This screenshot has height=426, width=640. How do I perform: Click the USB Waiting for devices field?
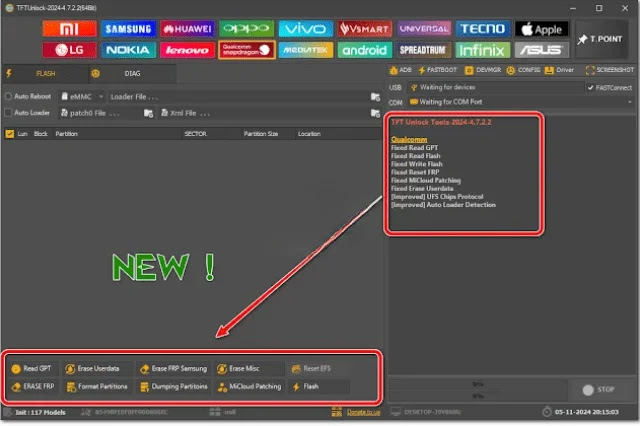coord(496,87)
